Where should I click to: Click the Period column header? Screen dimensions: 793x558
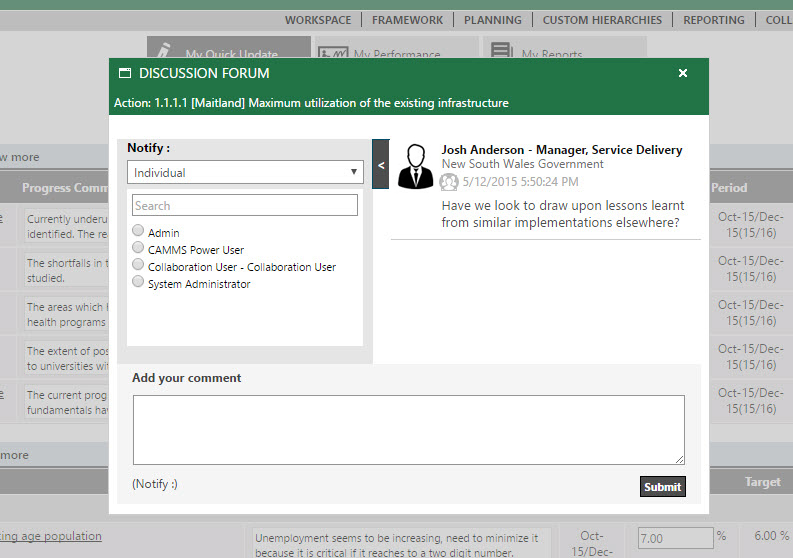coord(729,188)
